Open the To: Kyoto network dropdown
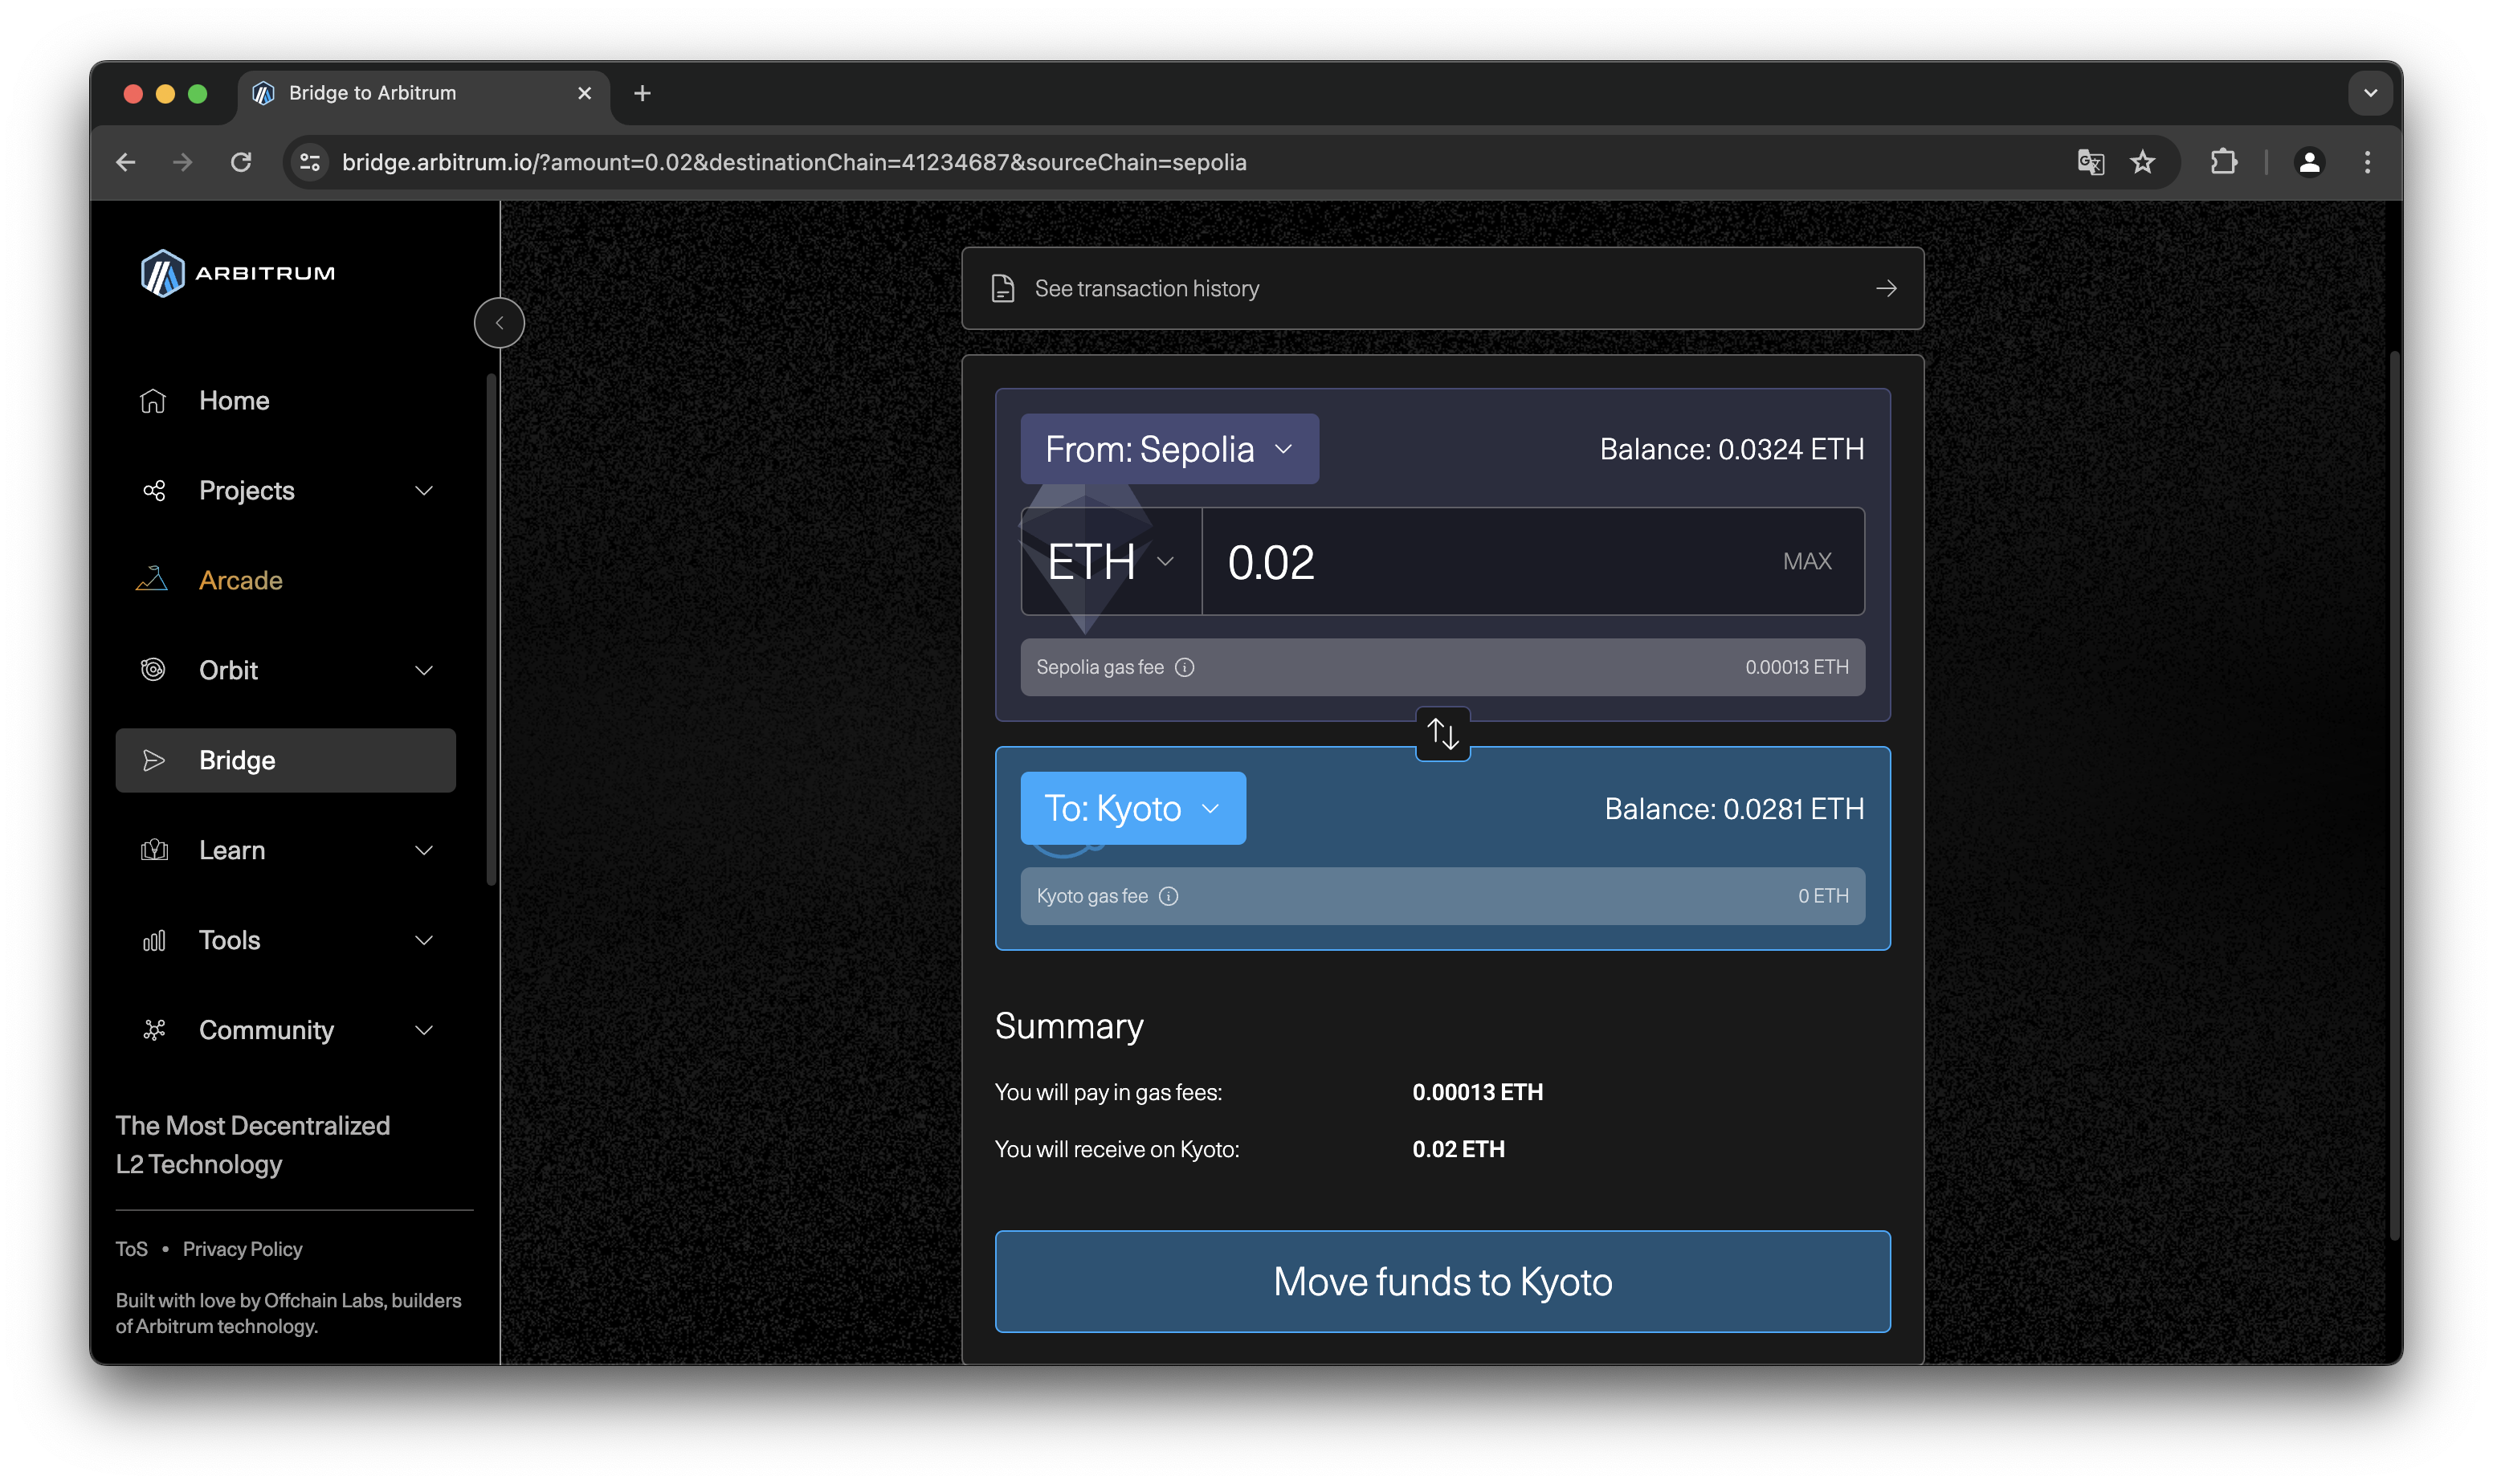This screenshot has width=2493, height=1484. [x=1133, y=808]
